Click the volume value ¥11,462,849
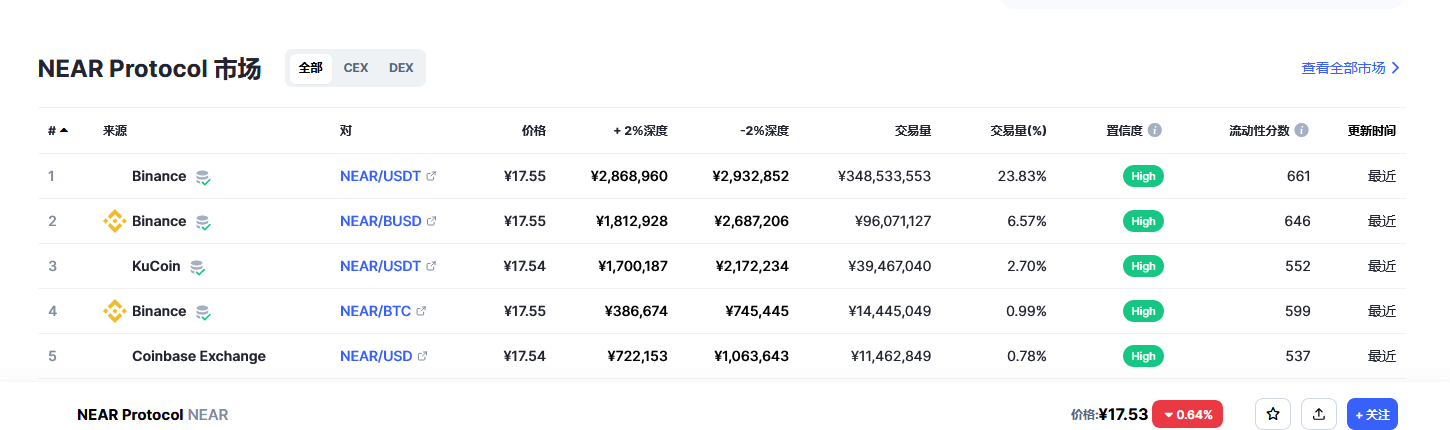The width and height of the screenshot is (1450, 430). [891, 356]
